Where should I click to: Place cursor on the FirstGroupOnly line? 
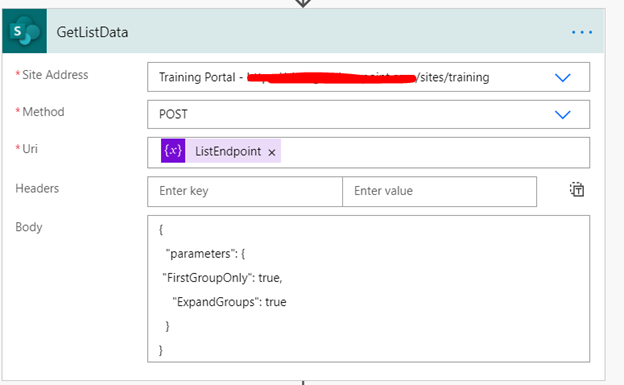coord(222,278)
